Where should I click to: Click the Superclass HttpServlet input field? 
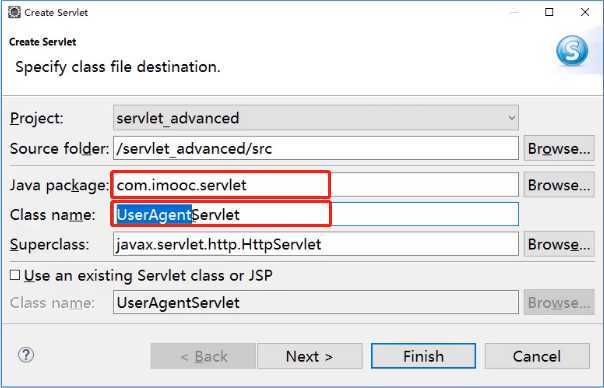point(316,244)
